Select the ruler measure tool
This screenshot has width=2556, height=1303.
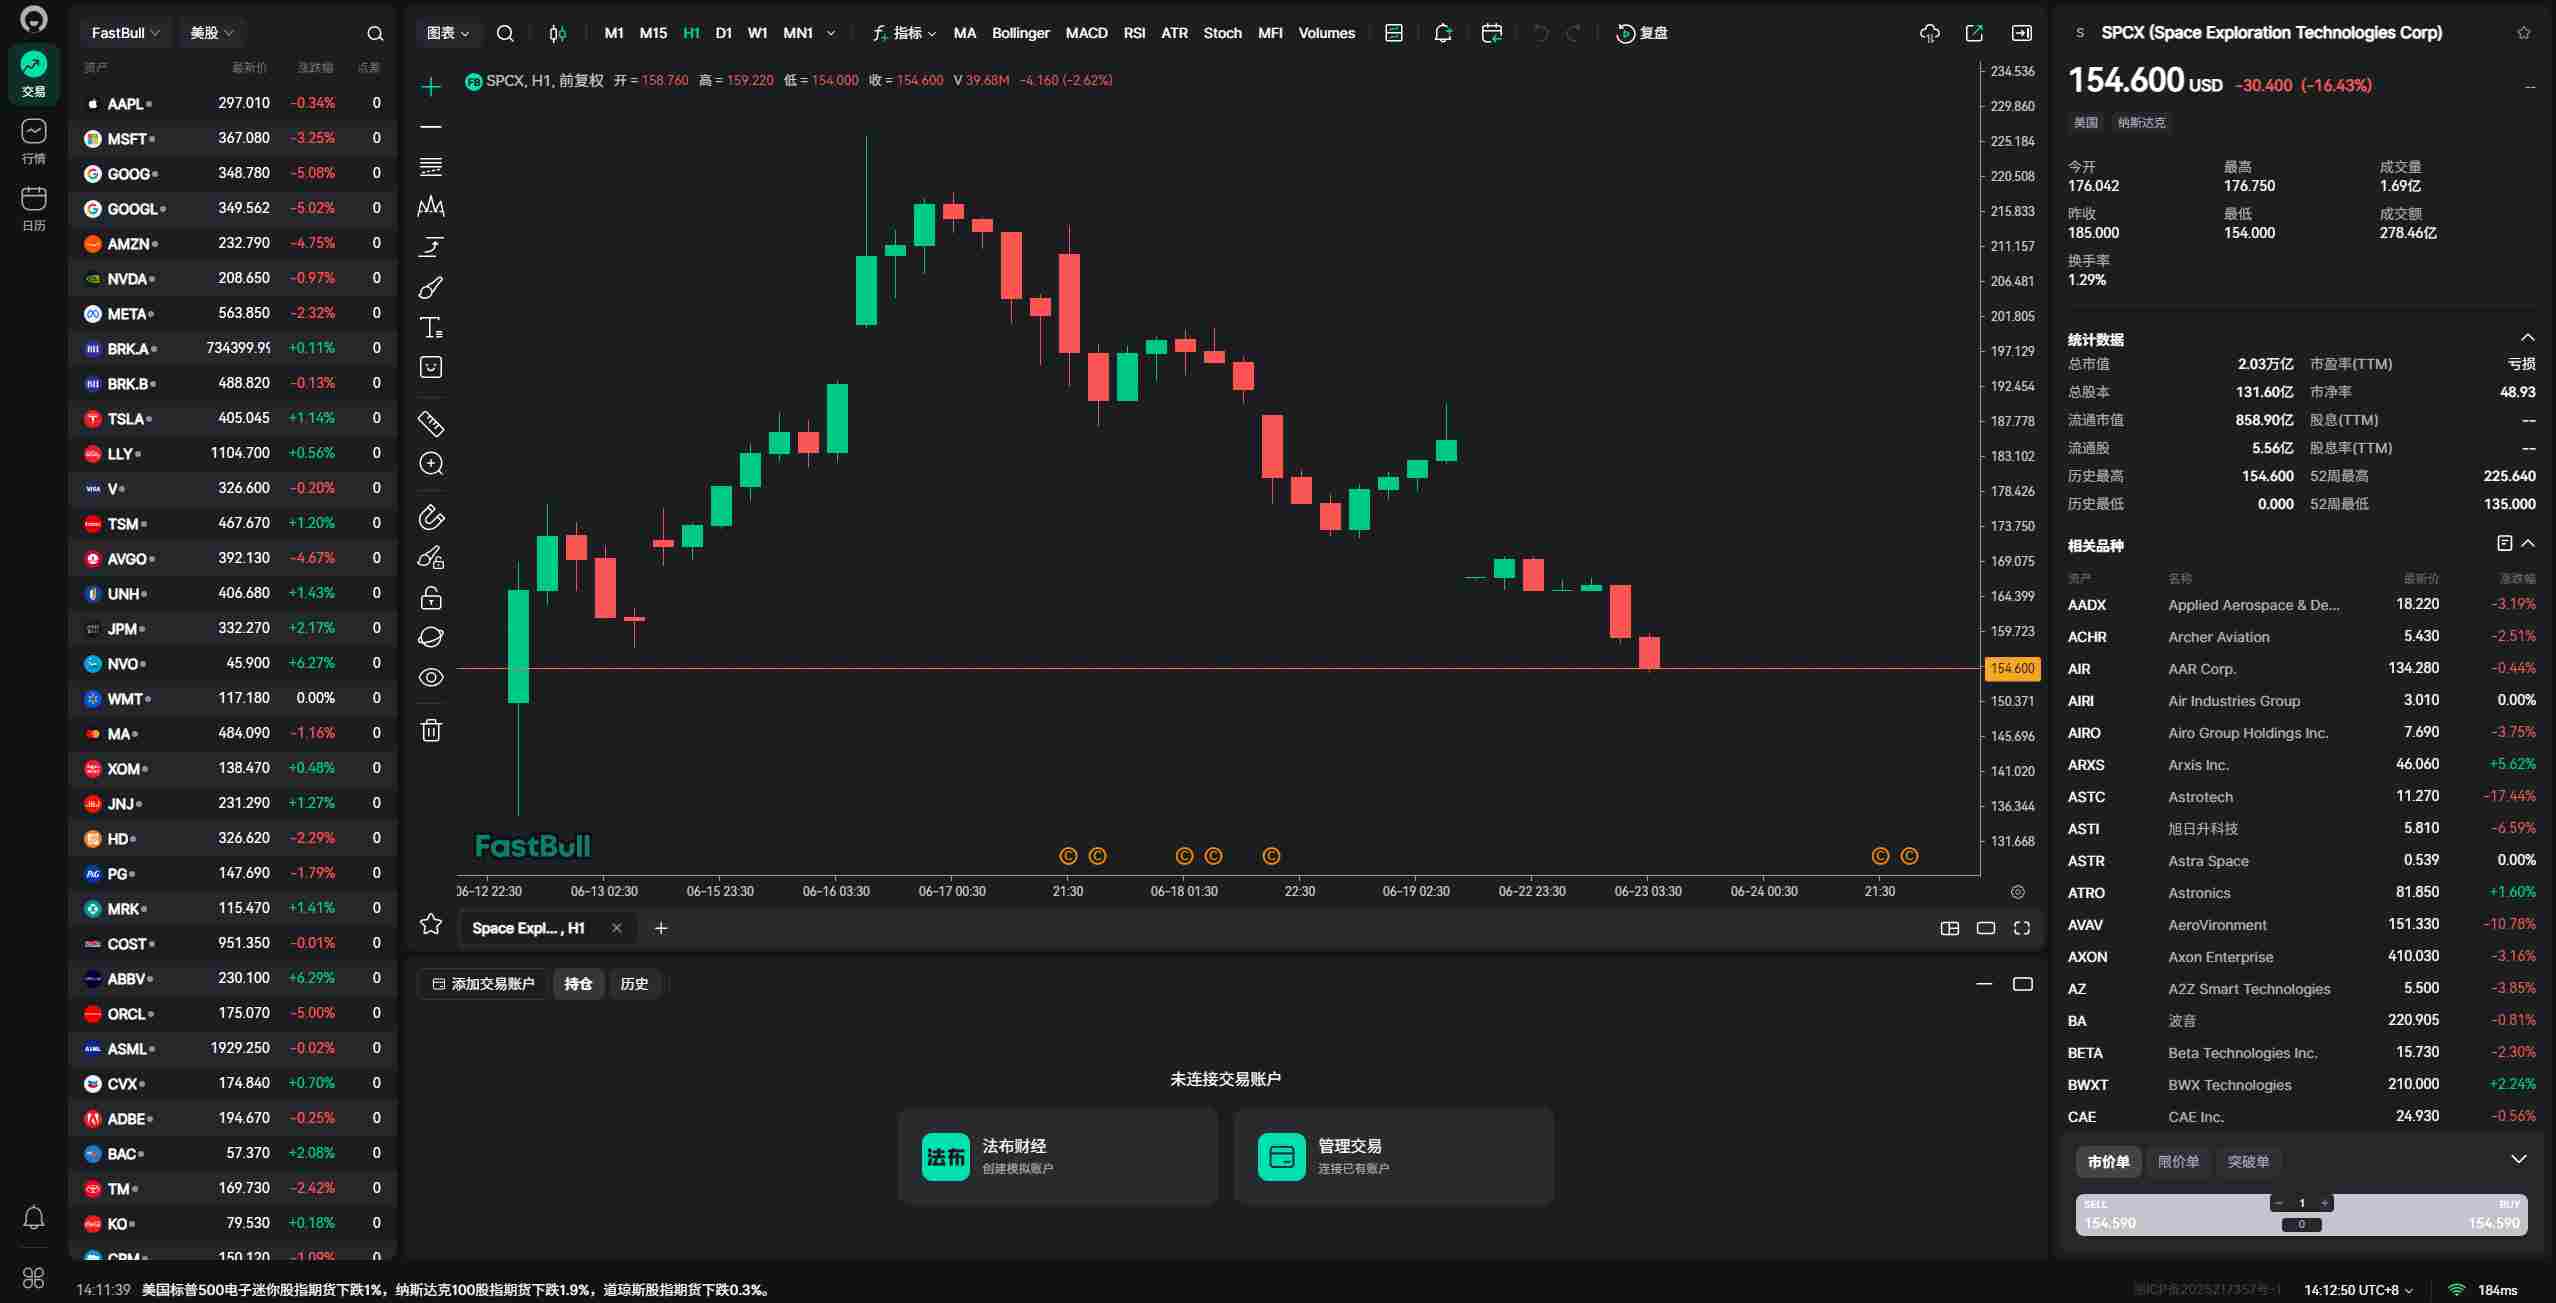coord(431,424)
